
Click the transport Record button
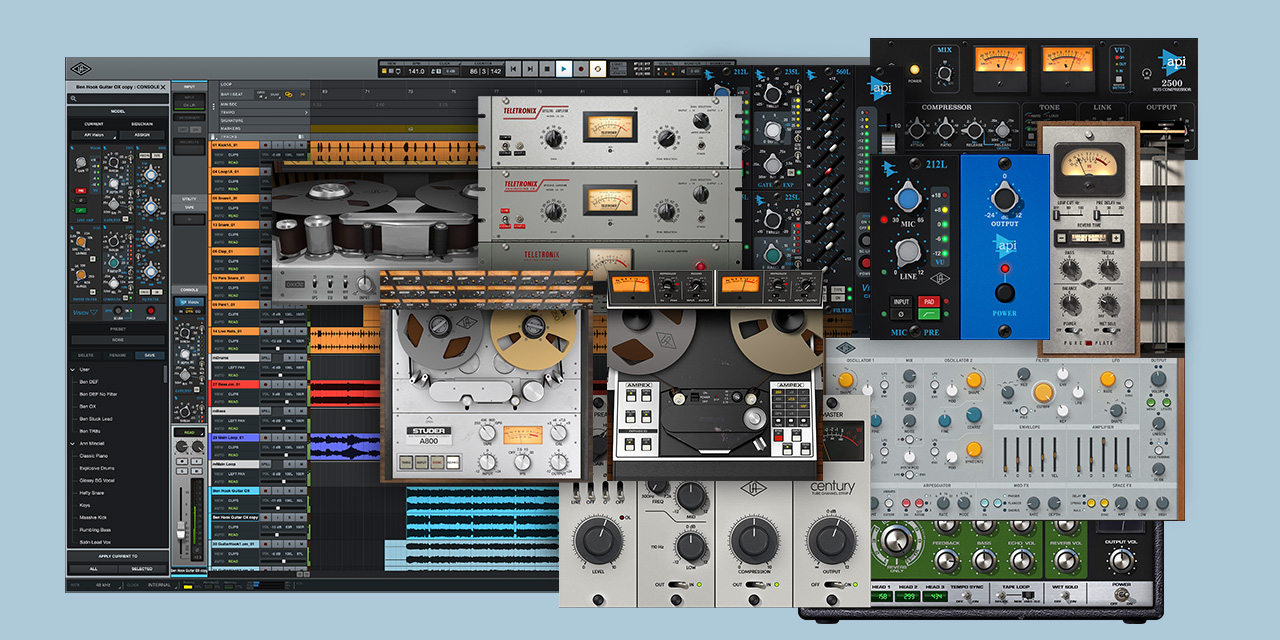pos(580,69)
